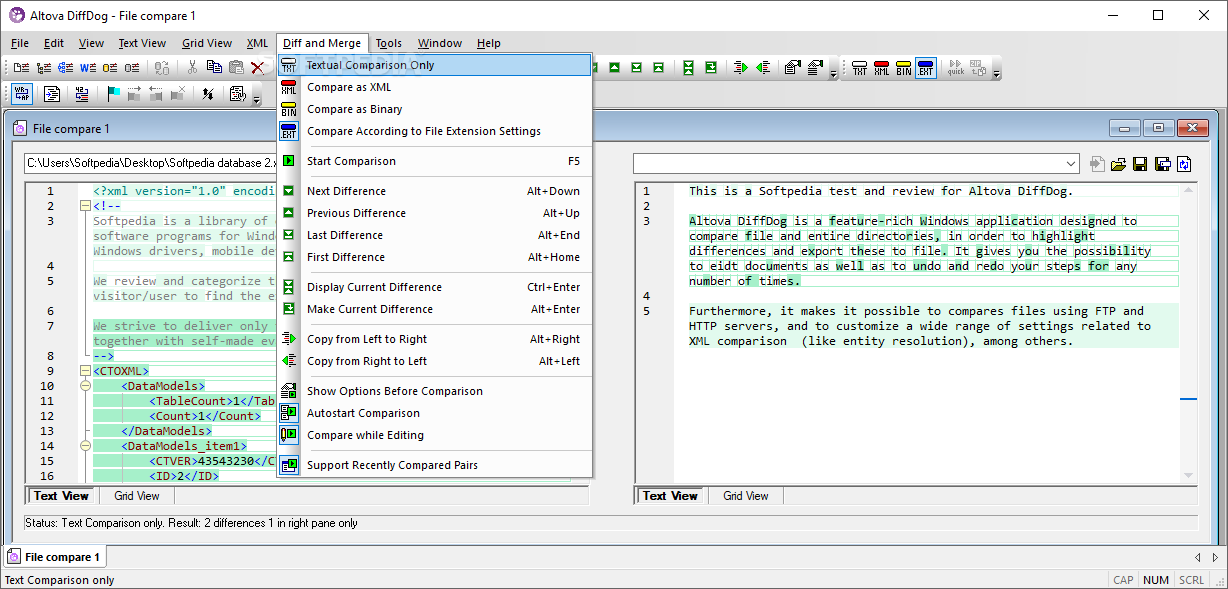This screenshot has width=1228, height=589.
Task: Open the right pane file path dropdown
Action: (1071, 164)
